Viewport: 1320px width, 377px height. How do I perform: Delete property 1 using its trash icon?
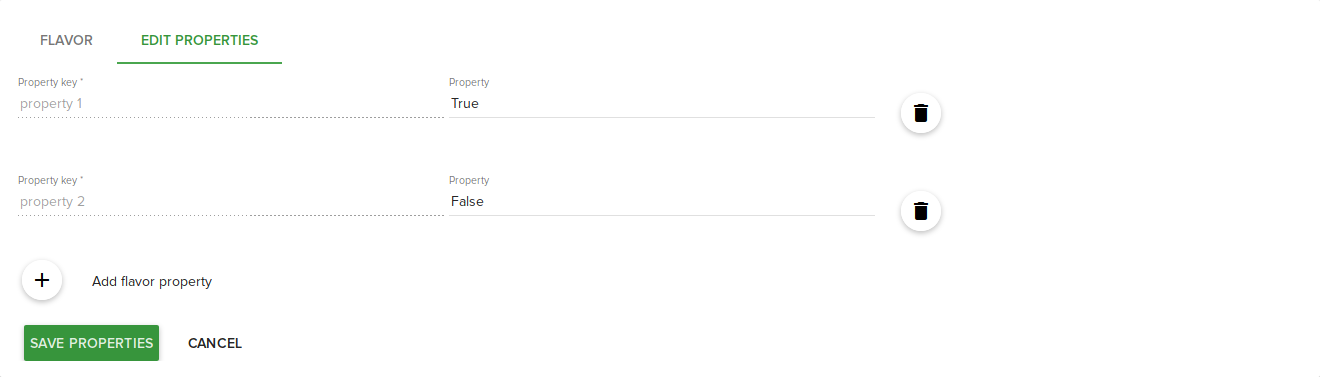click(x=921, y=113)
